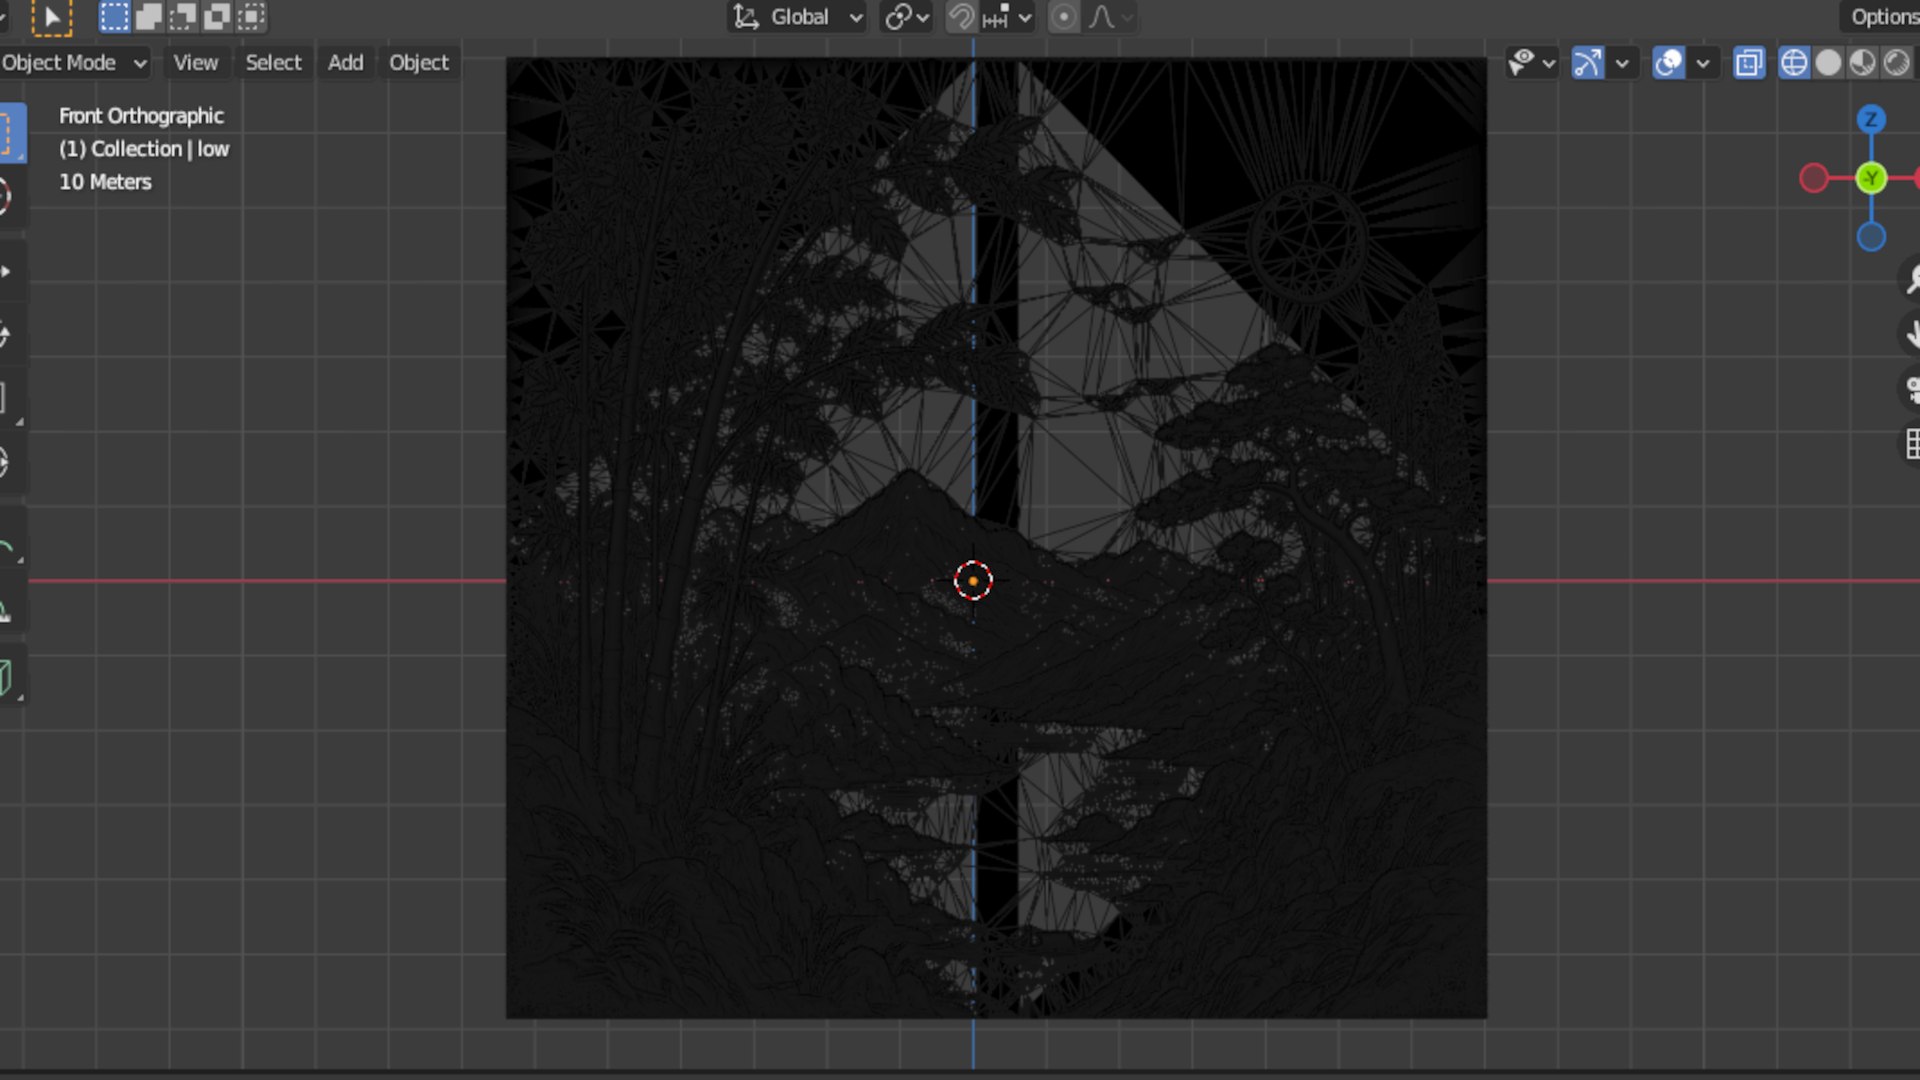Open the gizmo settings dropdown arrow
This screenshot has width=1920, height=1080.
1622,62
